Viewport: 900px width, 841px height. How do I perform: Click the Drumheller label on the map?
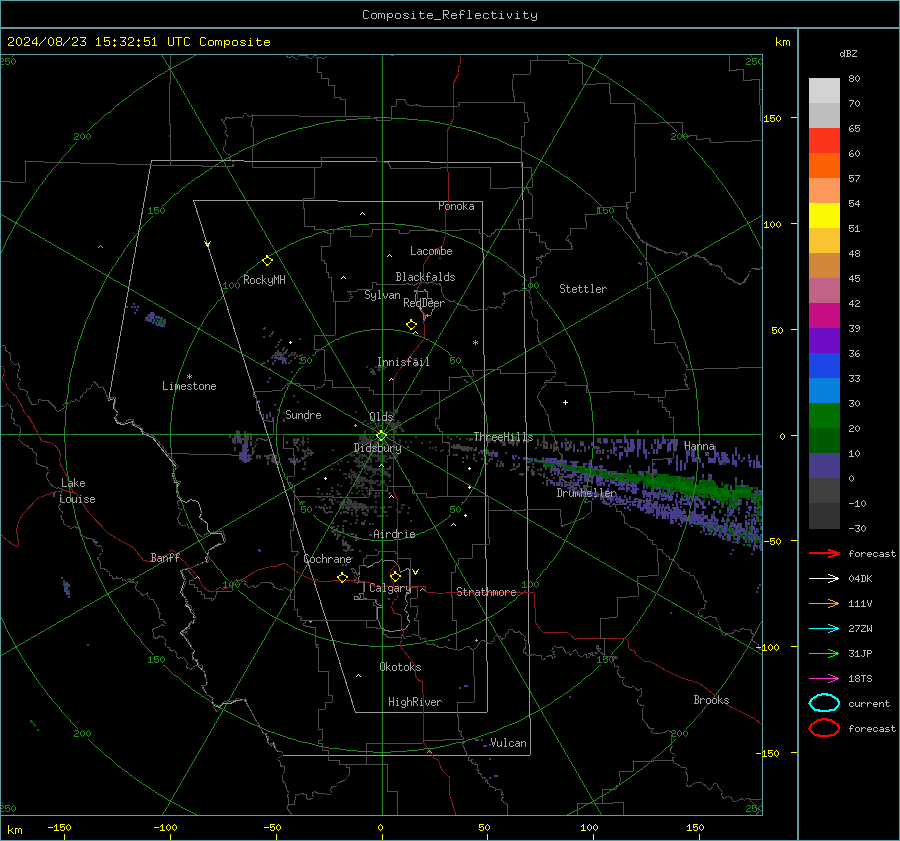pos(586,493)
